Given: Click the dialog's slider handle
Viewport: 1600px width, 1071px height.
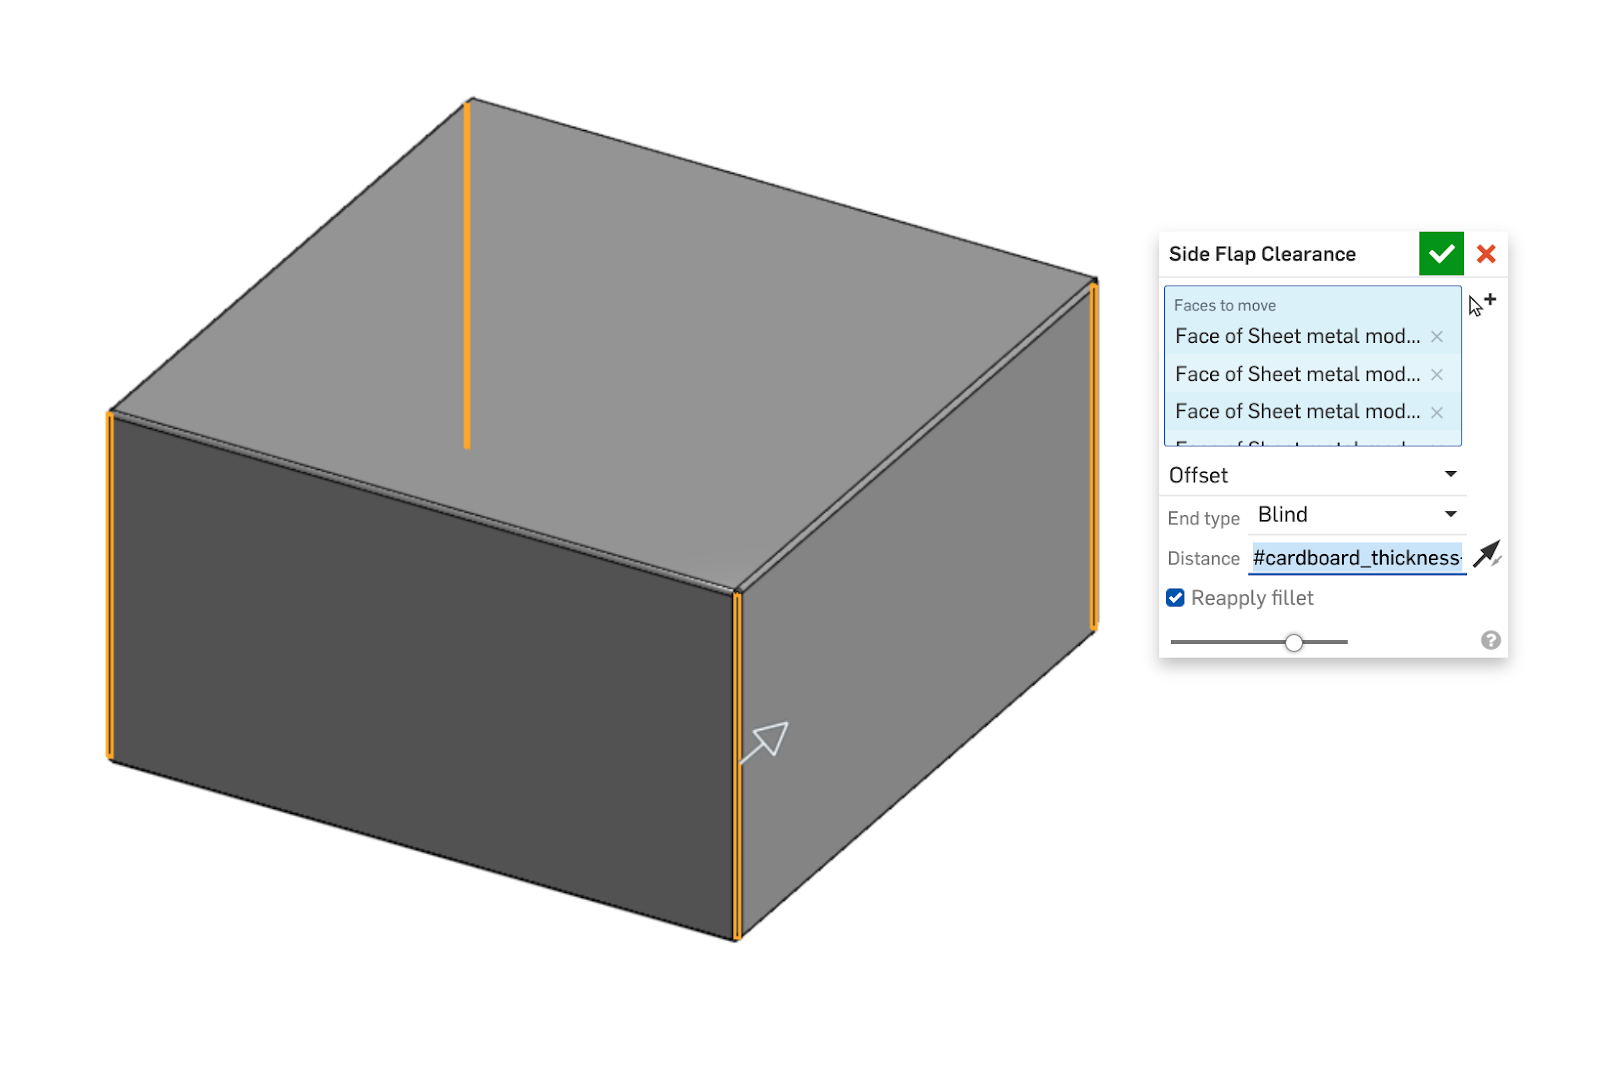Looking at the screenshot, I should 1294,642.
